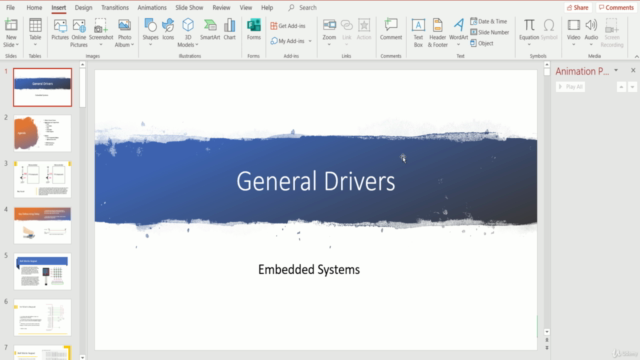Image resolution: width=640 pixels, height=360 pixels.
Task: Click the General Drivers title text
Action: pos(316,181)
